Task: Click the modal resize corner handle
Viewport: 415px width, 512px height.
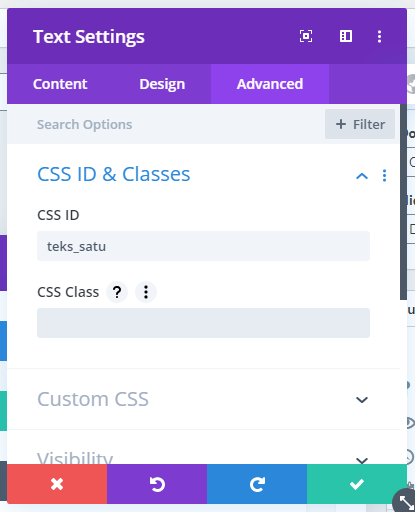Action: coord(405,501)
